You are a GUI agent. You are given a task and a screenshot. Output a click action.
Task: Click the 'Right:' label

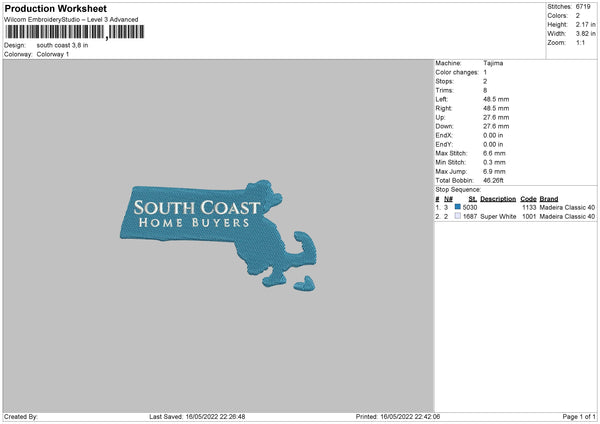(444, 108)
